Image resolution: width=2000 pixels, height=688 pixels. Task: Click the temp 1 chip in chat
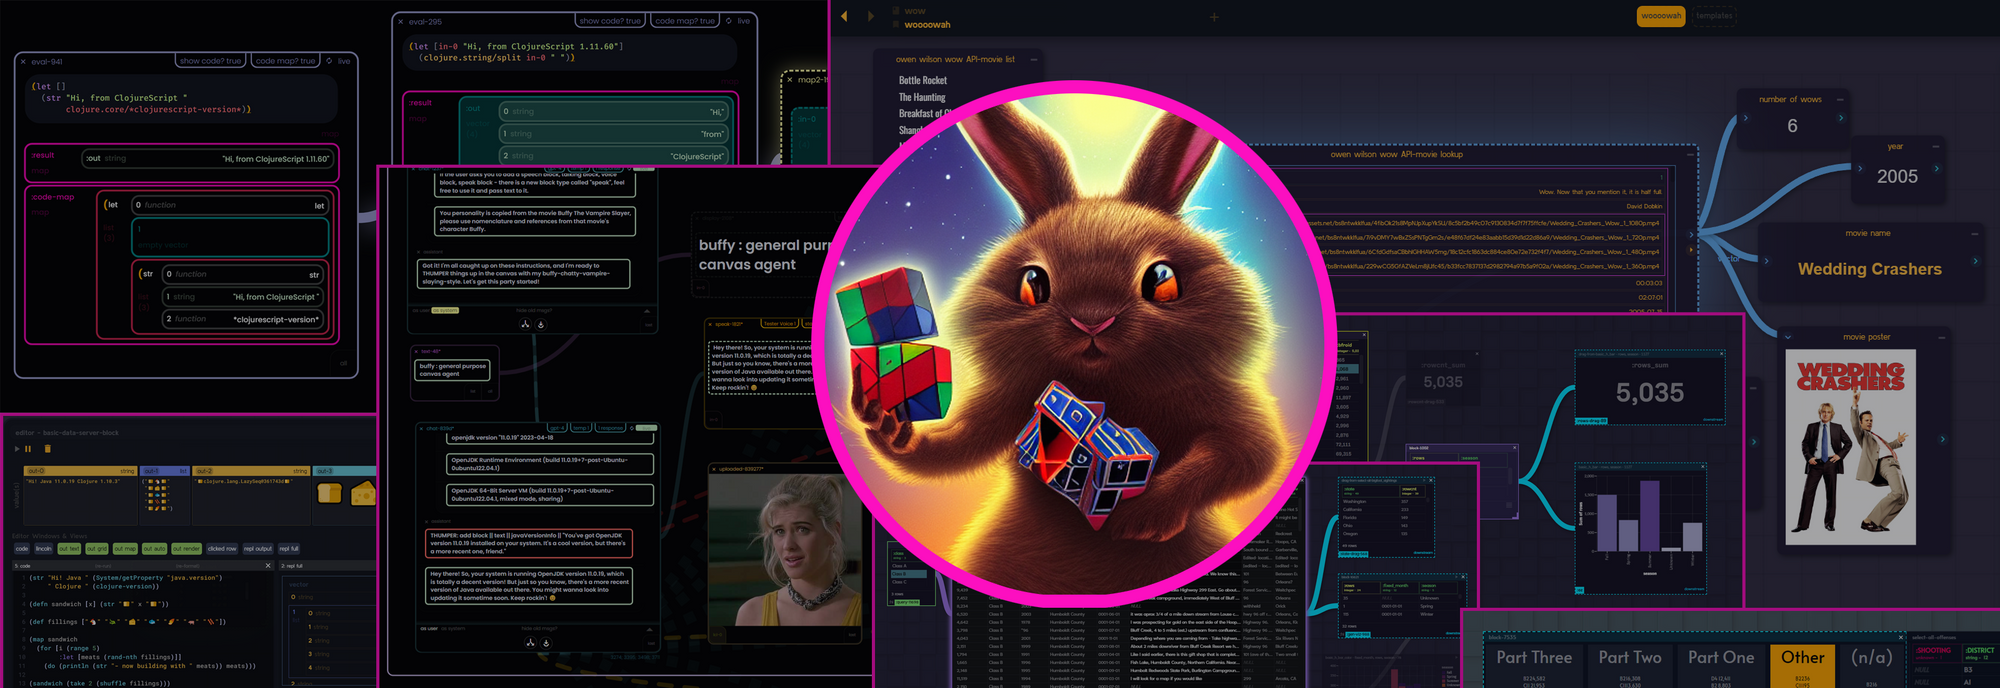click(x=582, y=428)
